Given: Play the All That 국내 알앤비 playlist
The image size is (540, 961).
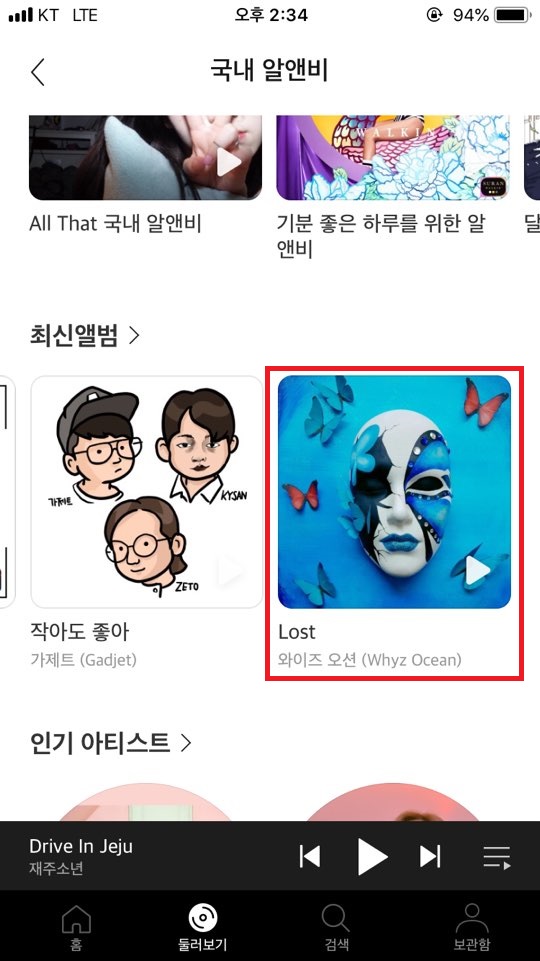Looking at the screenshot, I should (229, 163).
